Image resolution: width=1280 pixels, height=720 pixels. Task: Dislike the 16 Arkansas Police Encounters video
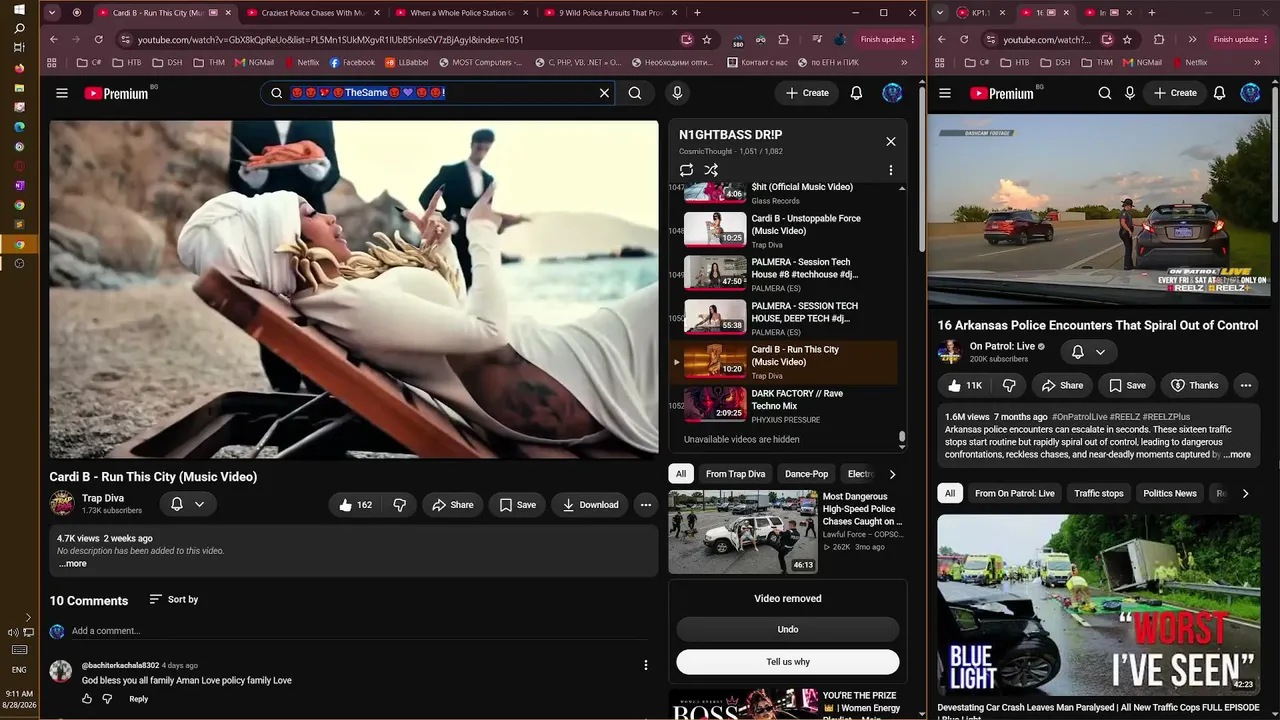coord(1009,385)
